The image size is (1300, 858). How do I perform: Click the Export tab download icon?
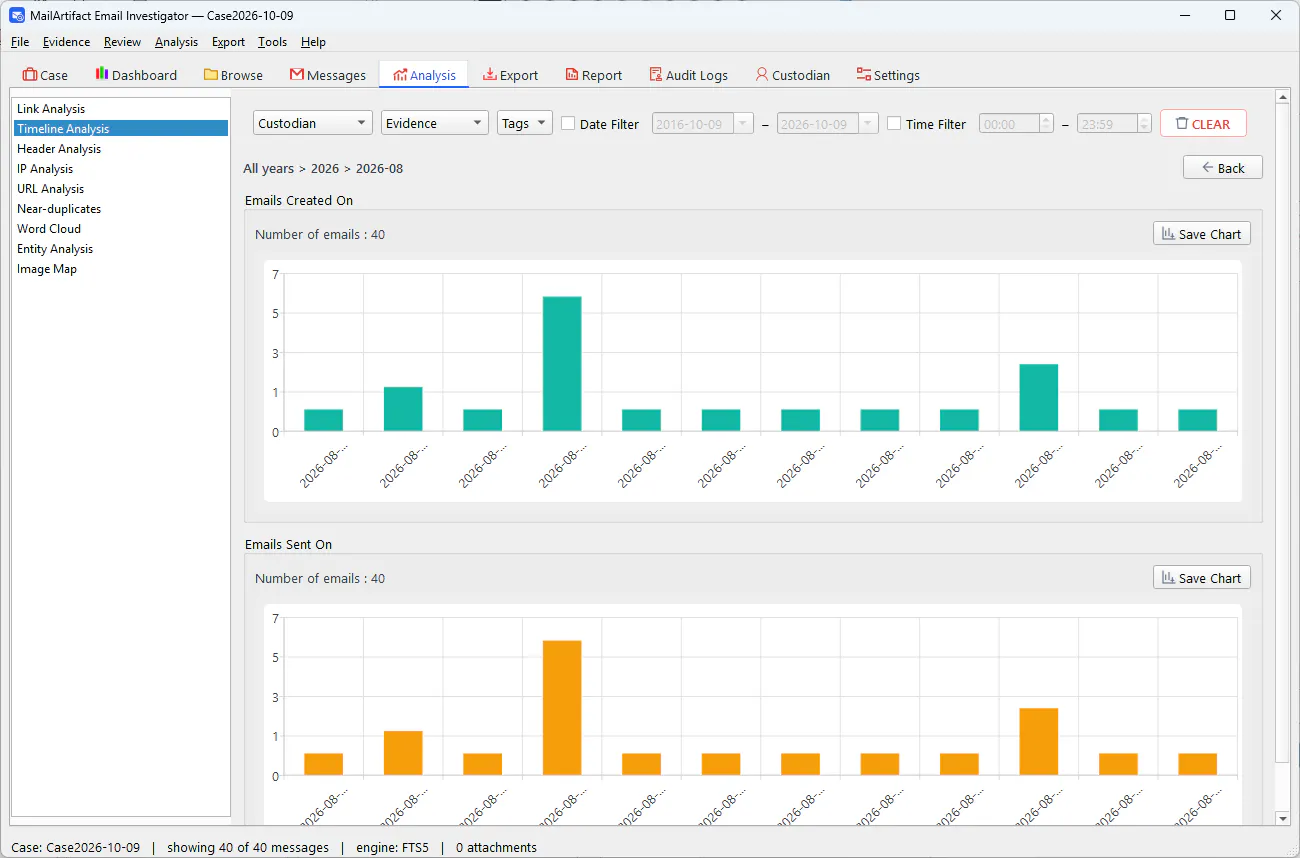point(490,75)
